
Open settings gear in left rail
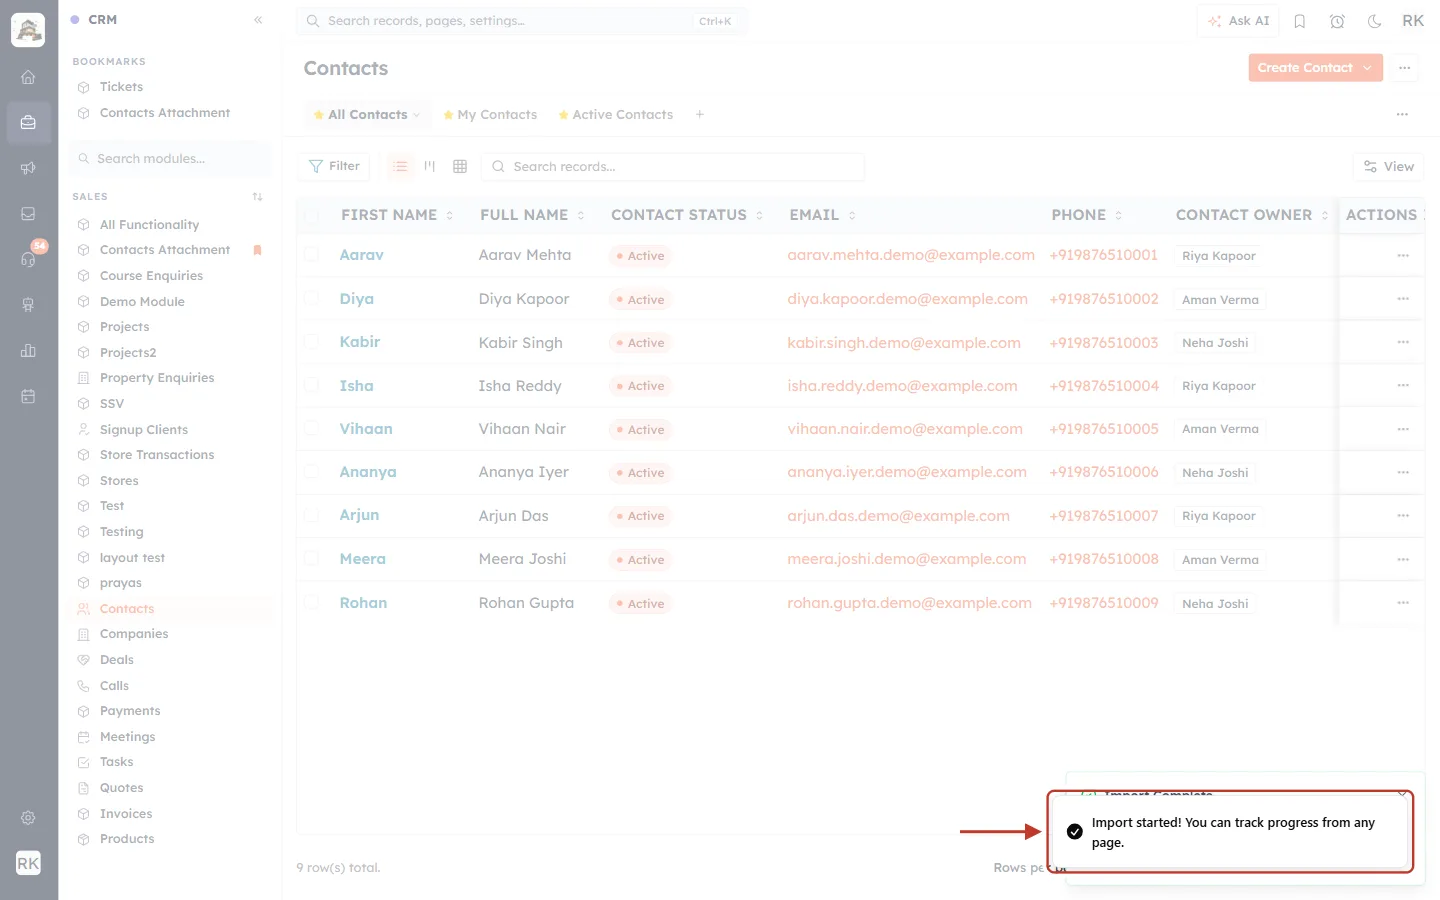pyautogui.click(x=28, y=818)
